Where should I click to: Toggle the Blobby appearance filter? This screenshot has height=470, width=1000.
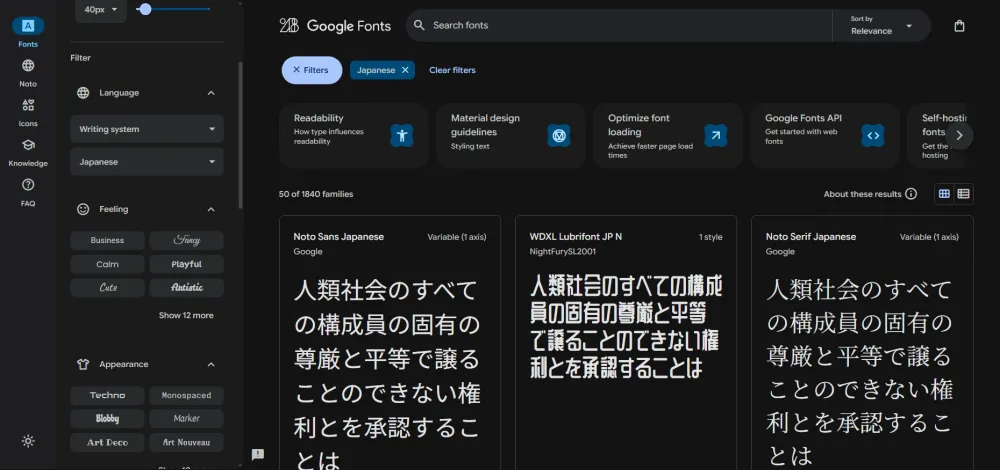tap(107, 419)
